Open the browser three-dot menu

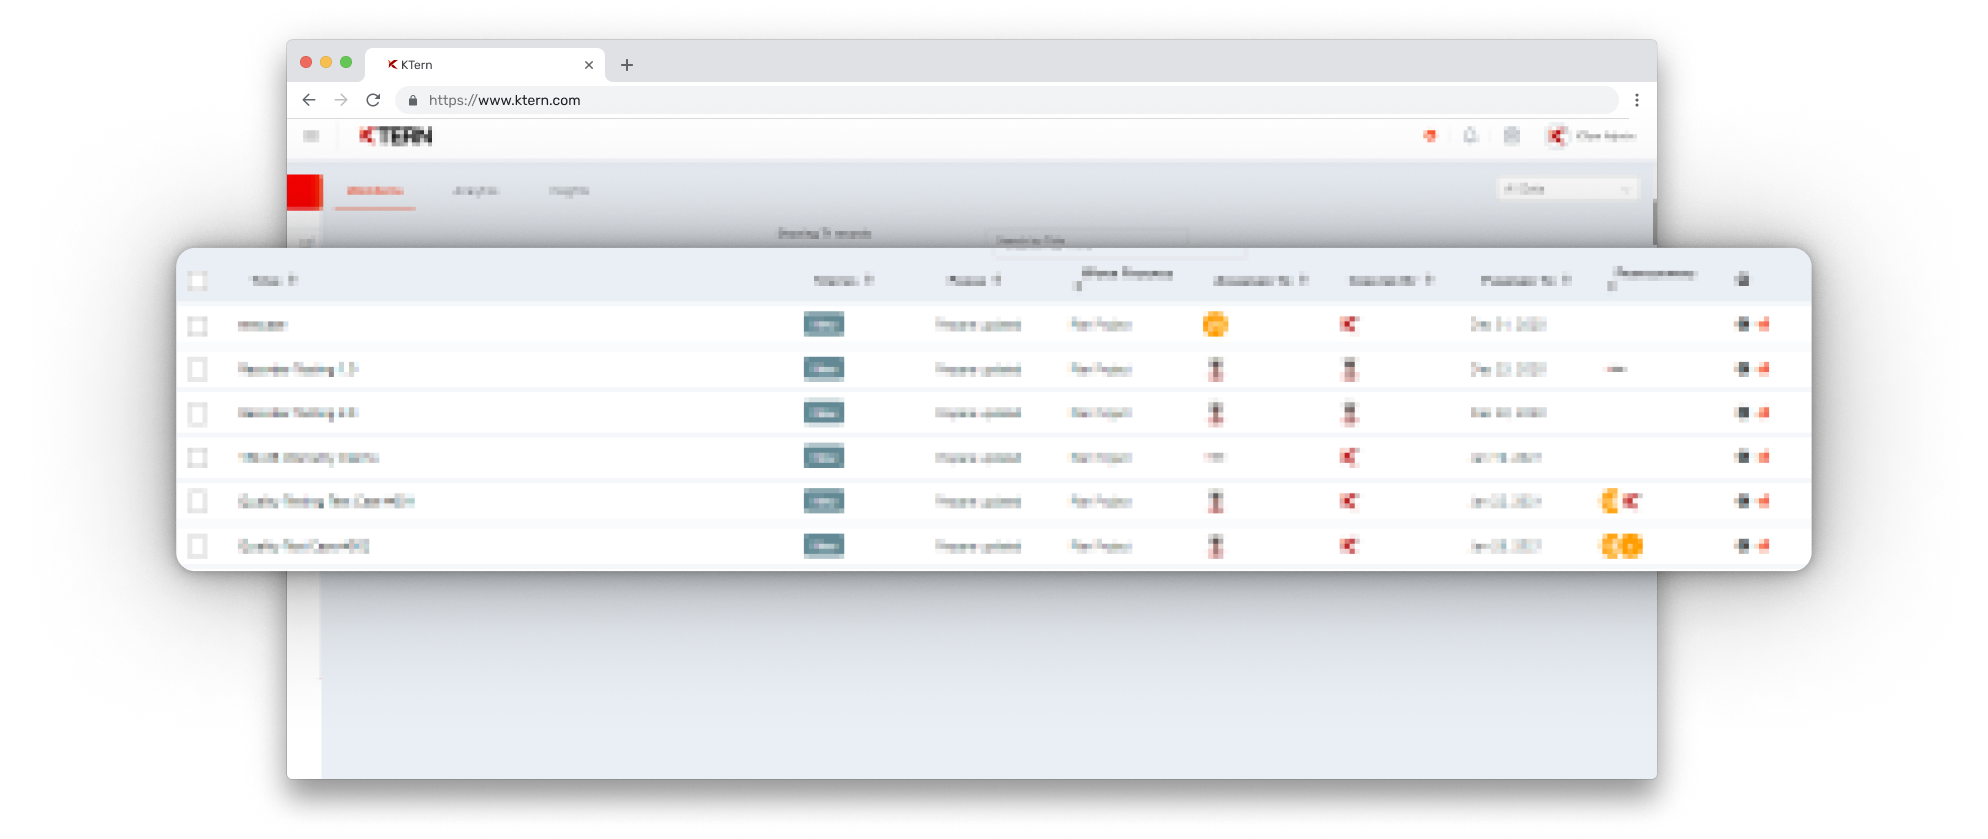click(1636, 100)
